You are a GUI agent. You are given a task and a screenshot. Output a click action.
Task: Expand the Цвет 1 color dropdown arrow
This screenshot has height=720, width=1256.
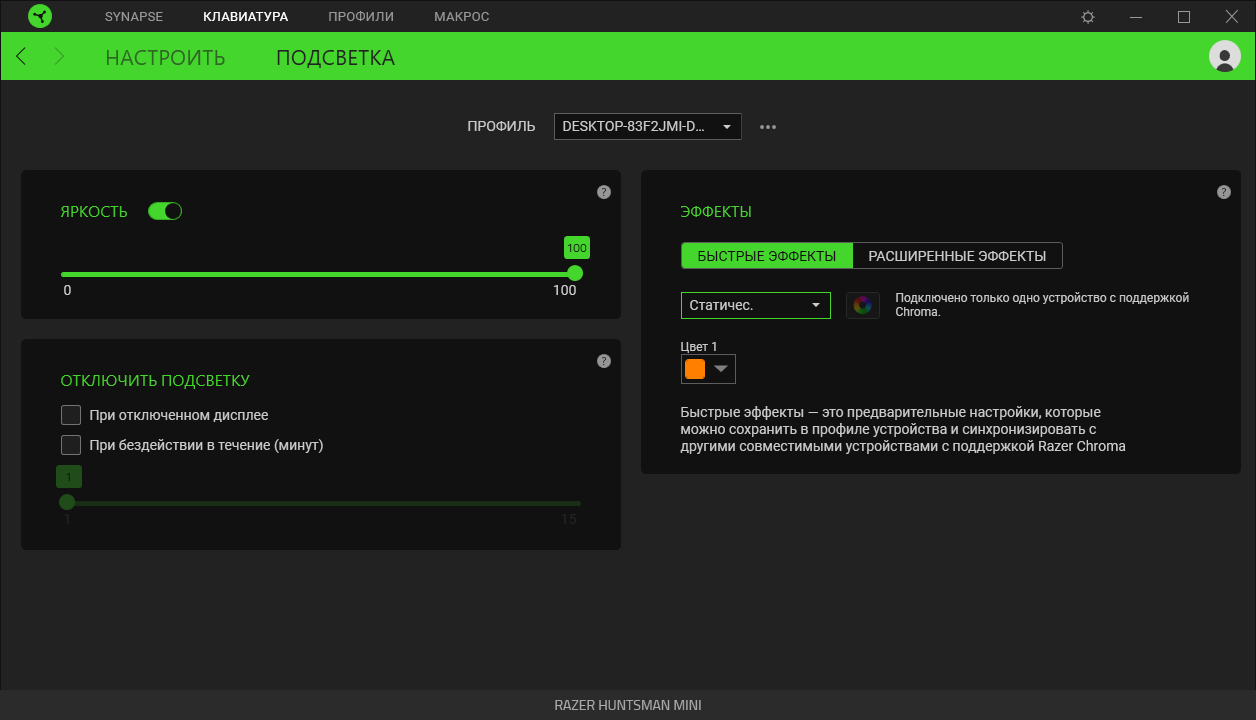pos(721,369)
